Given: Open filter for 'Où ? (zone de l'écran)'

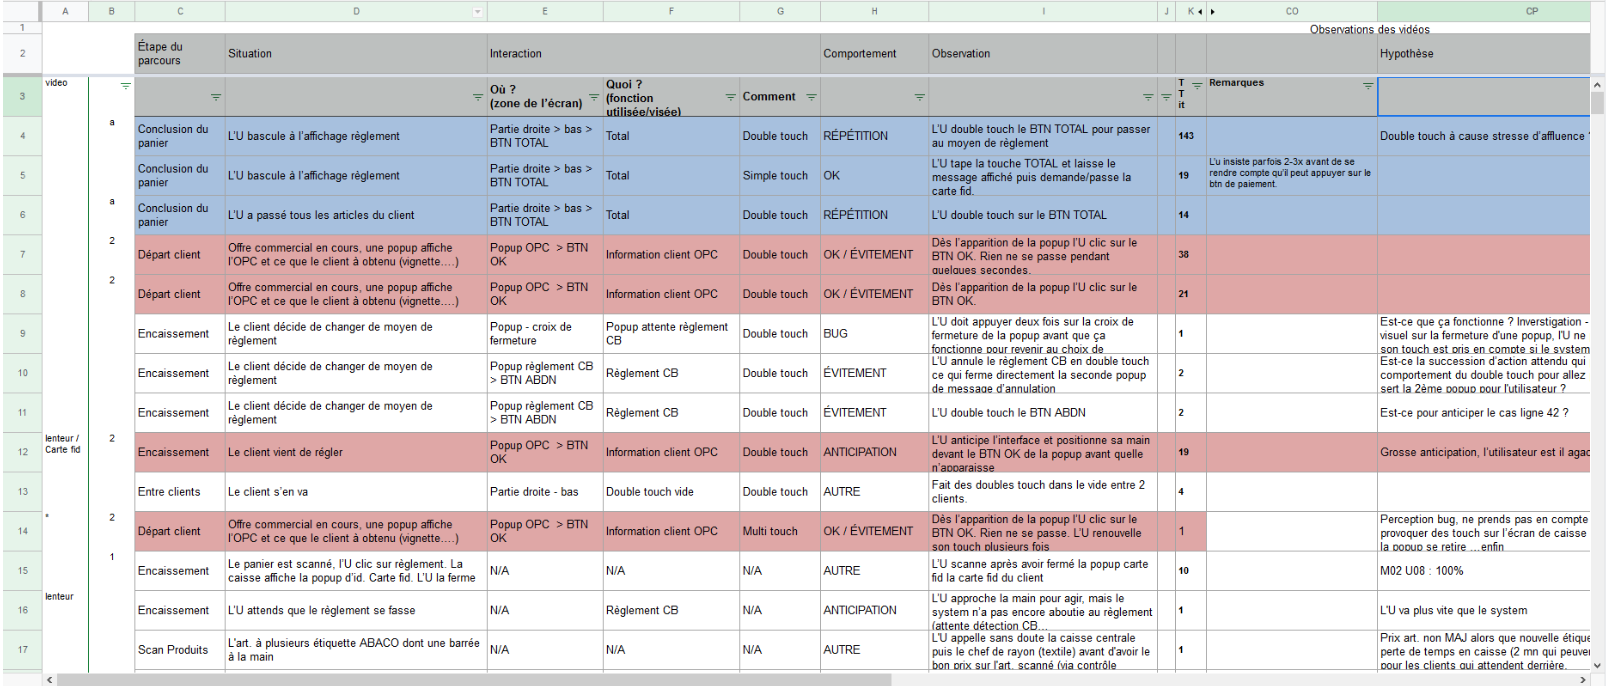Looking at the screenshot, I should click(x=594, y=97).
